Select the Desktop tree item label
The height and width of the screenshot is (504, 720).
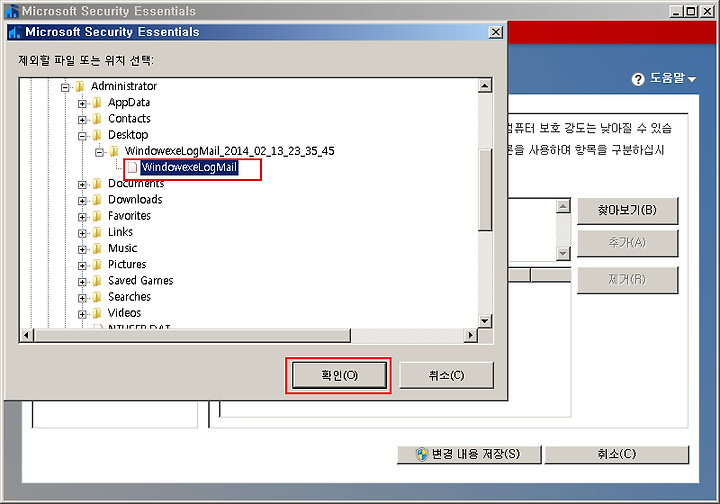tap(128, 135)
